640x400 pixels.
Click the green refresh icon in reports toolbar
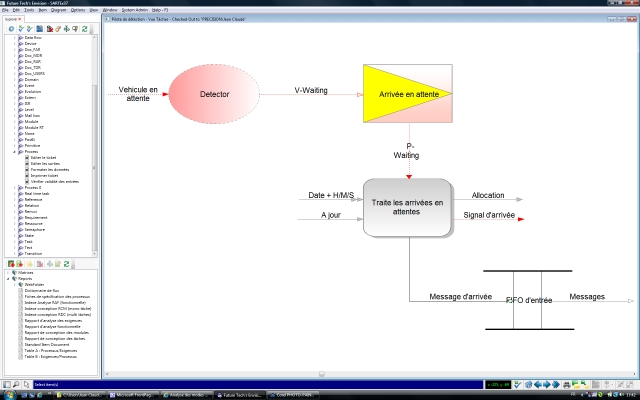click(66, 264)
